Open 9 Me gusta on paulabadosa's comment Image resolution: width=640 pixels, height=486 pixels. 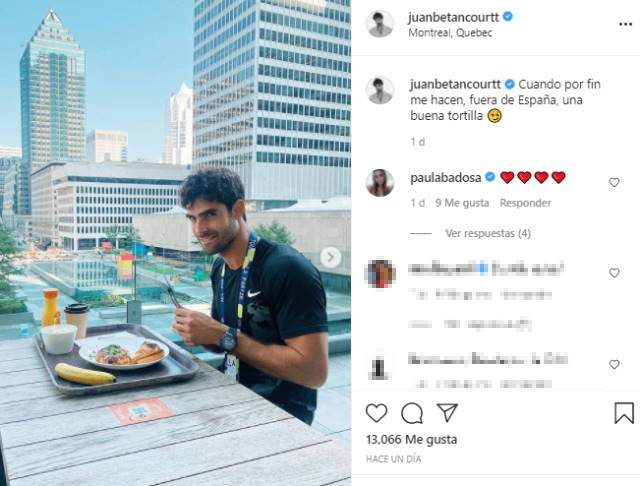tap(462, 203)
